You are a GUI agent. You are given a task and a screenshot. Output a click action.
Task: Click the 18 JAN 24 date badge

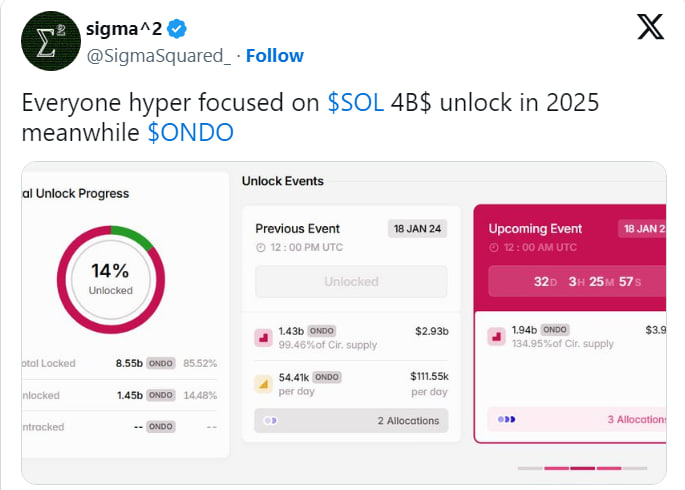click(417, 229)
